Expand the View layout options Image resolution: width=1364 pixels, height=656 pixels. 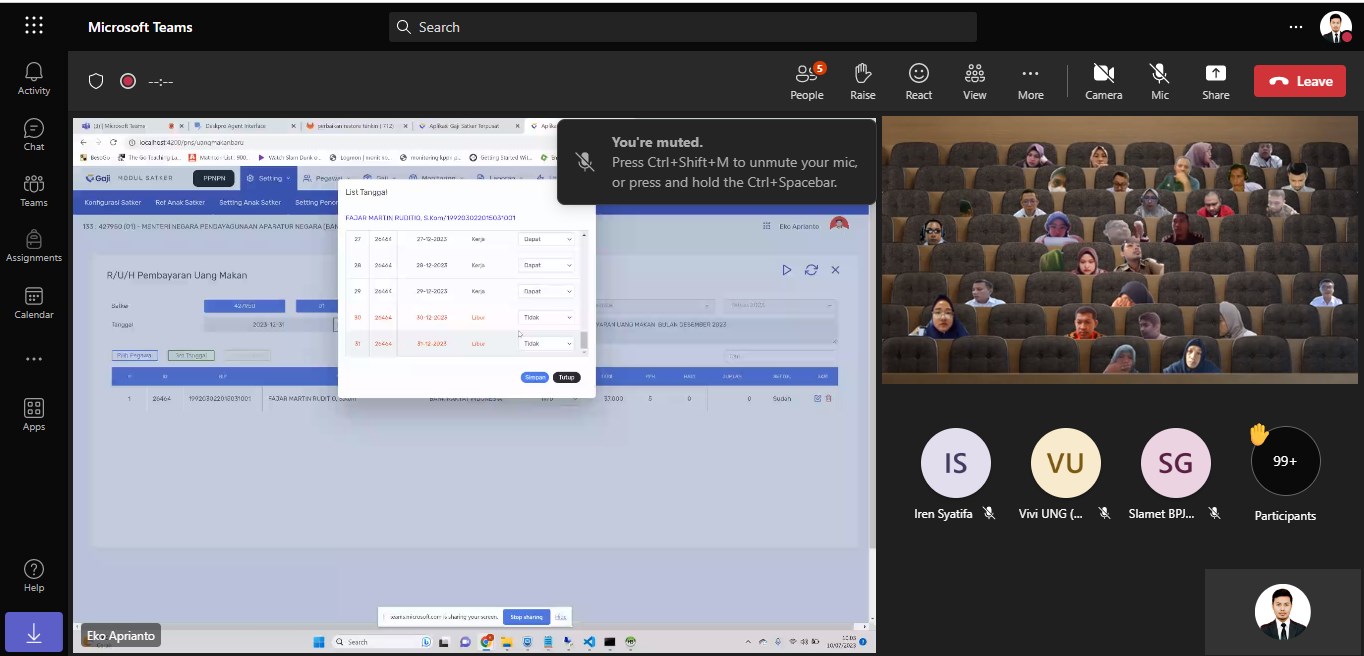point(974,82)
